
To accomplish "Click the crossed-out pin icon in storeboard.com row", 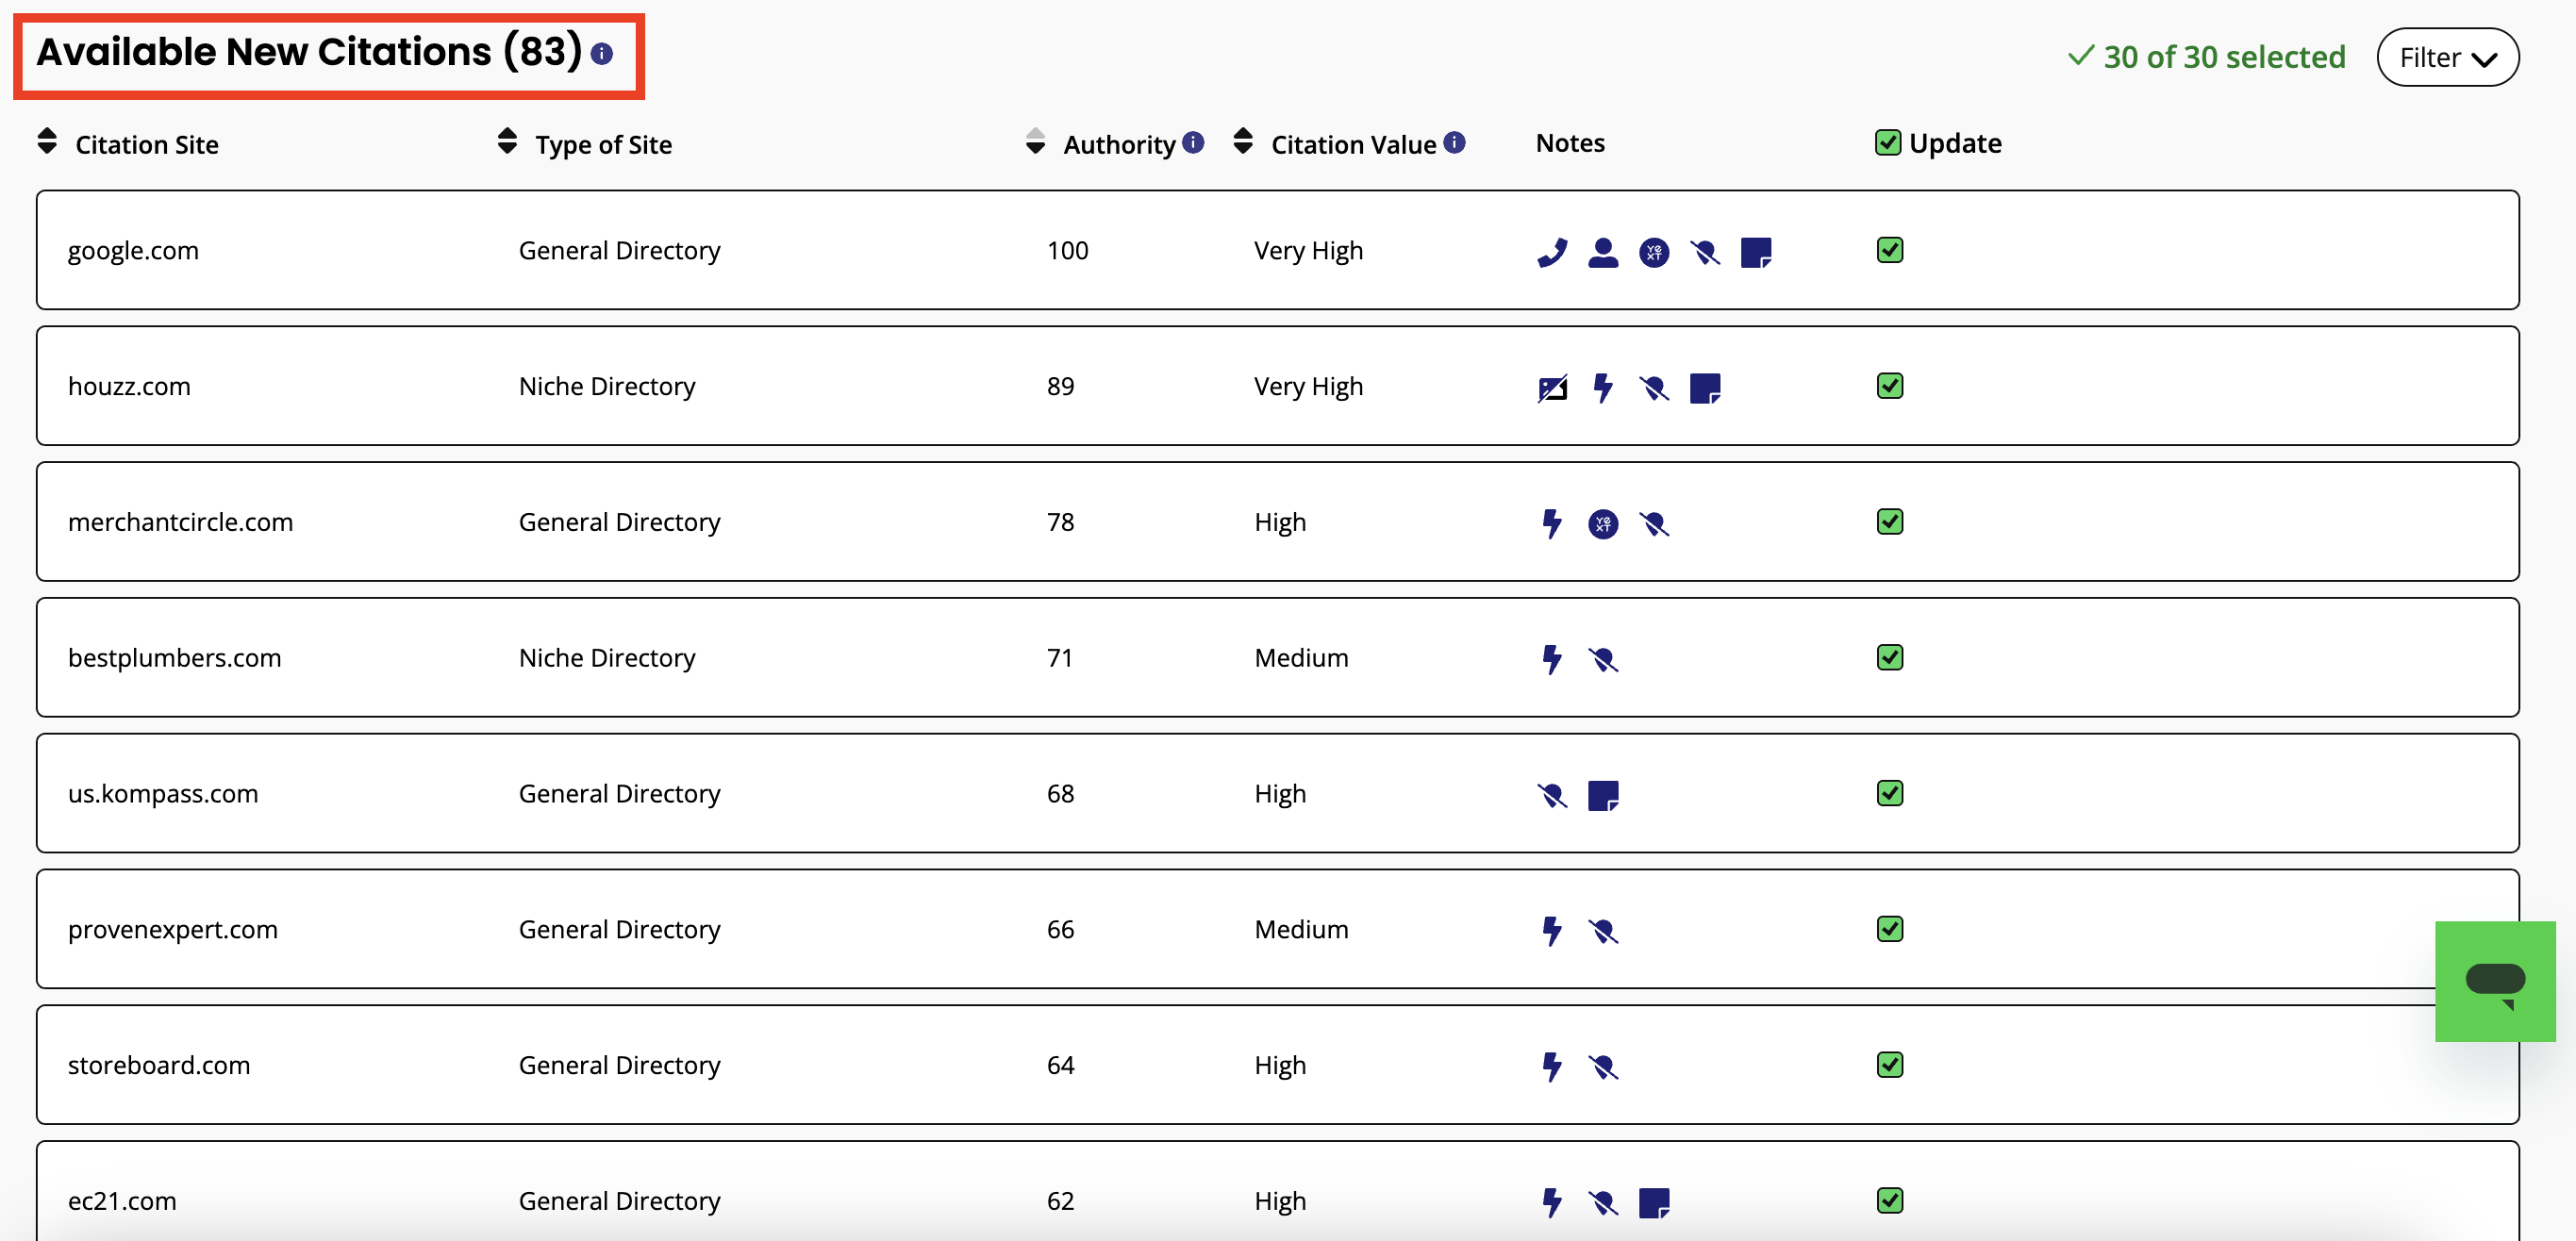I will coord(1603,1067).
